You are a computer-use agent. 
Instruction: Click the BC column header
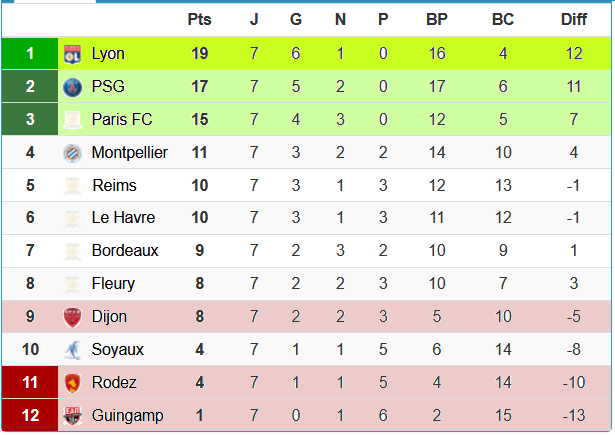click(503, 20)
